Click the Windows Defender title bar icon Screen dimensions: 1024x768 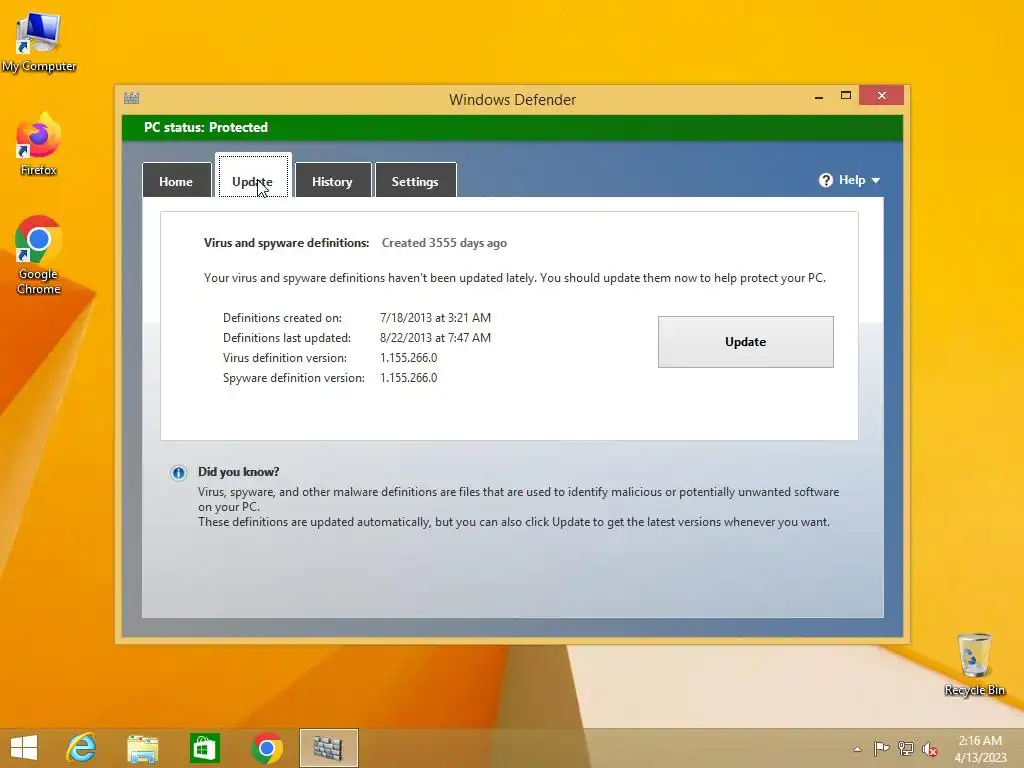click(131, 98)
